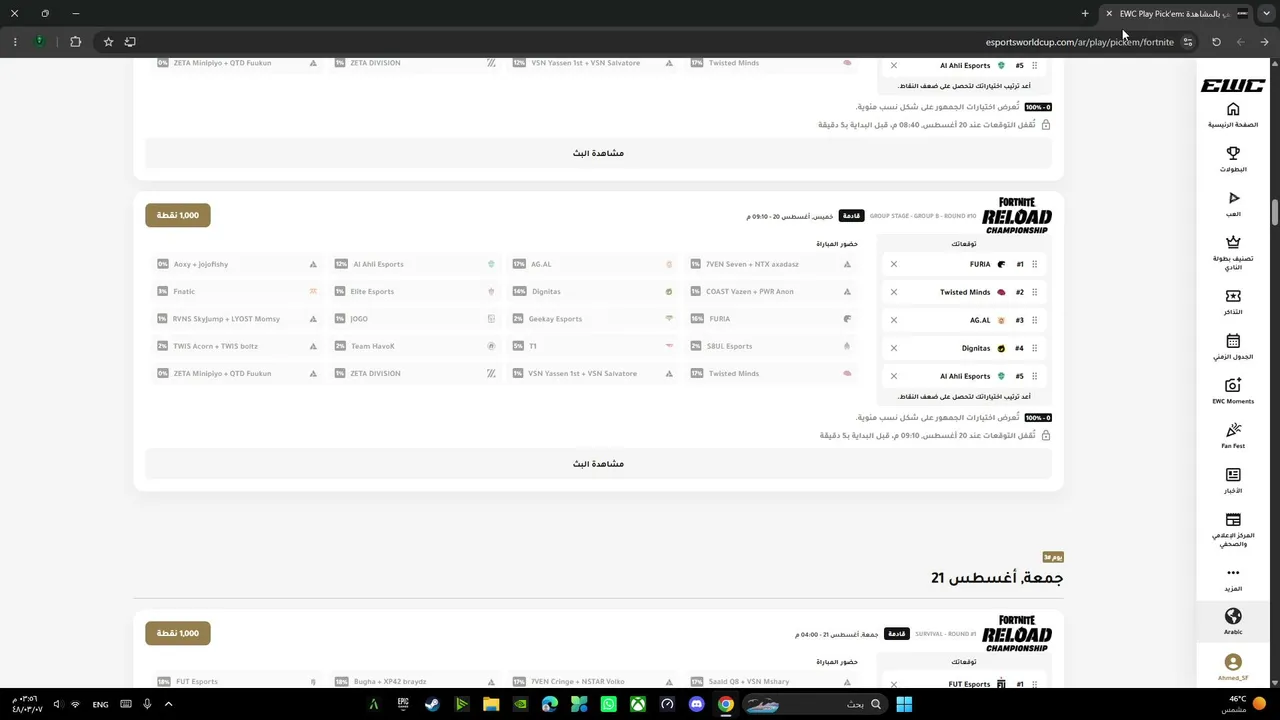Open the EWC home page icon in sidebar
This screenshot has width=1280, height=720.
click(1233, 110)
